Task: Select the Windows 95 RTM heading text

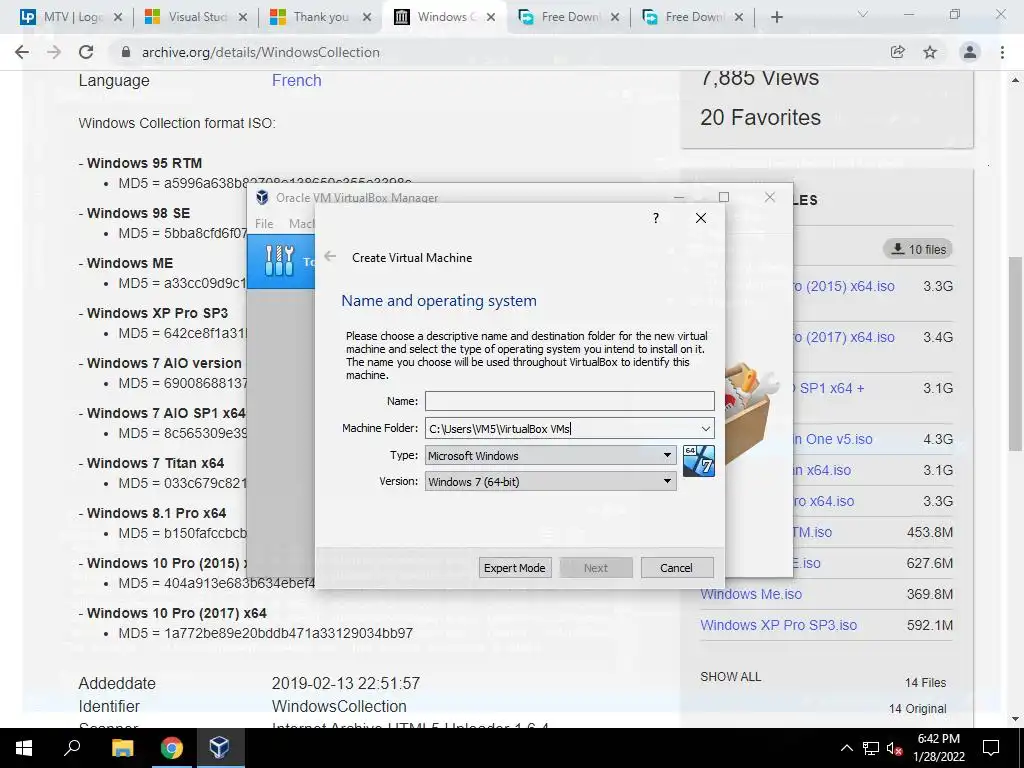Action: click(144, 163)
